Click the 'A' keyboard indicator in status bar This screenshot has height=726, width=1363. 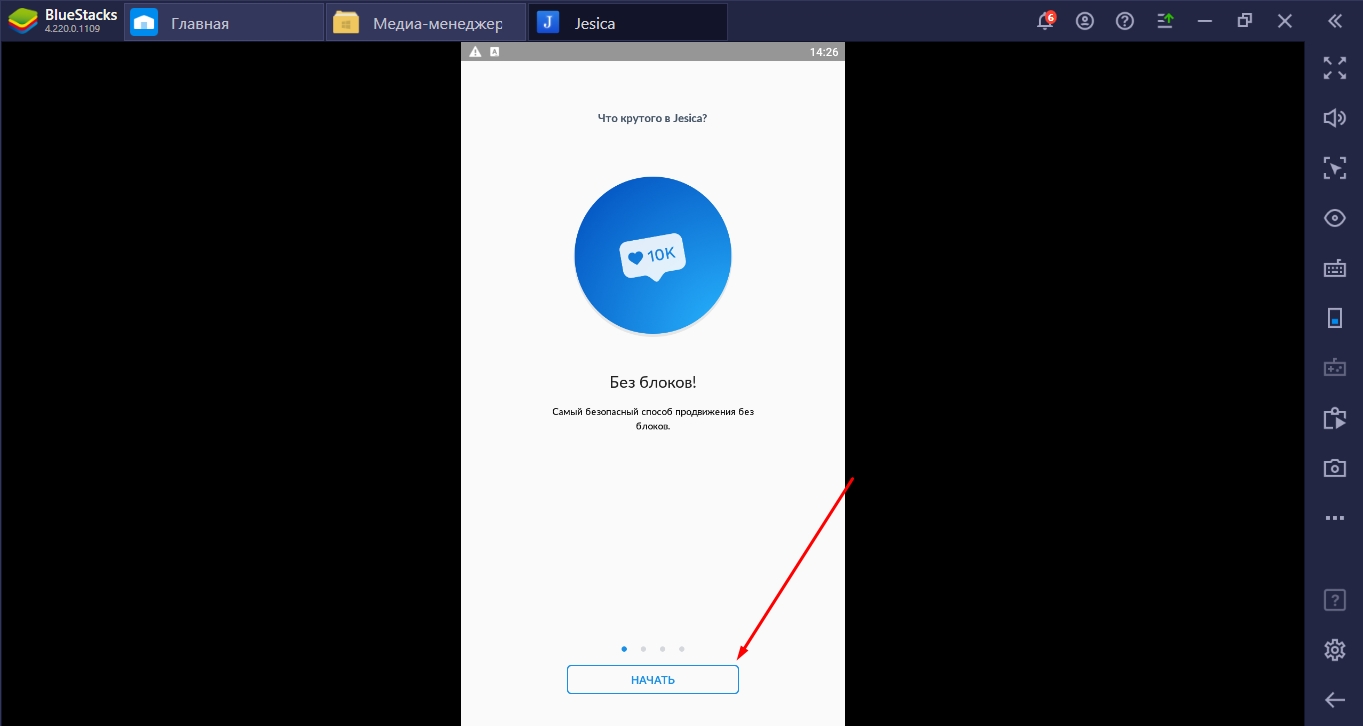494,52
